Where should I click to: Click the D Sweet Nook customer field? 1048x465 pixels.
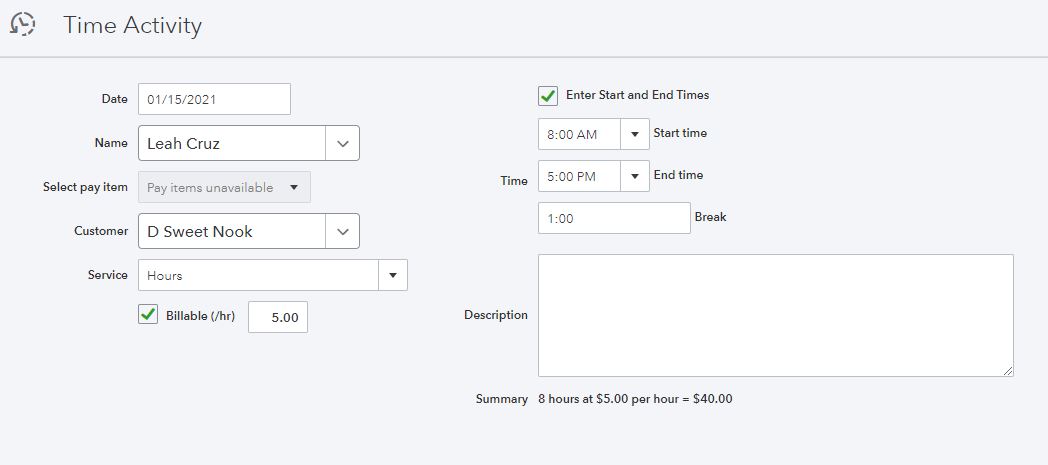pyautogui.click(x=232, y=231)
